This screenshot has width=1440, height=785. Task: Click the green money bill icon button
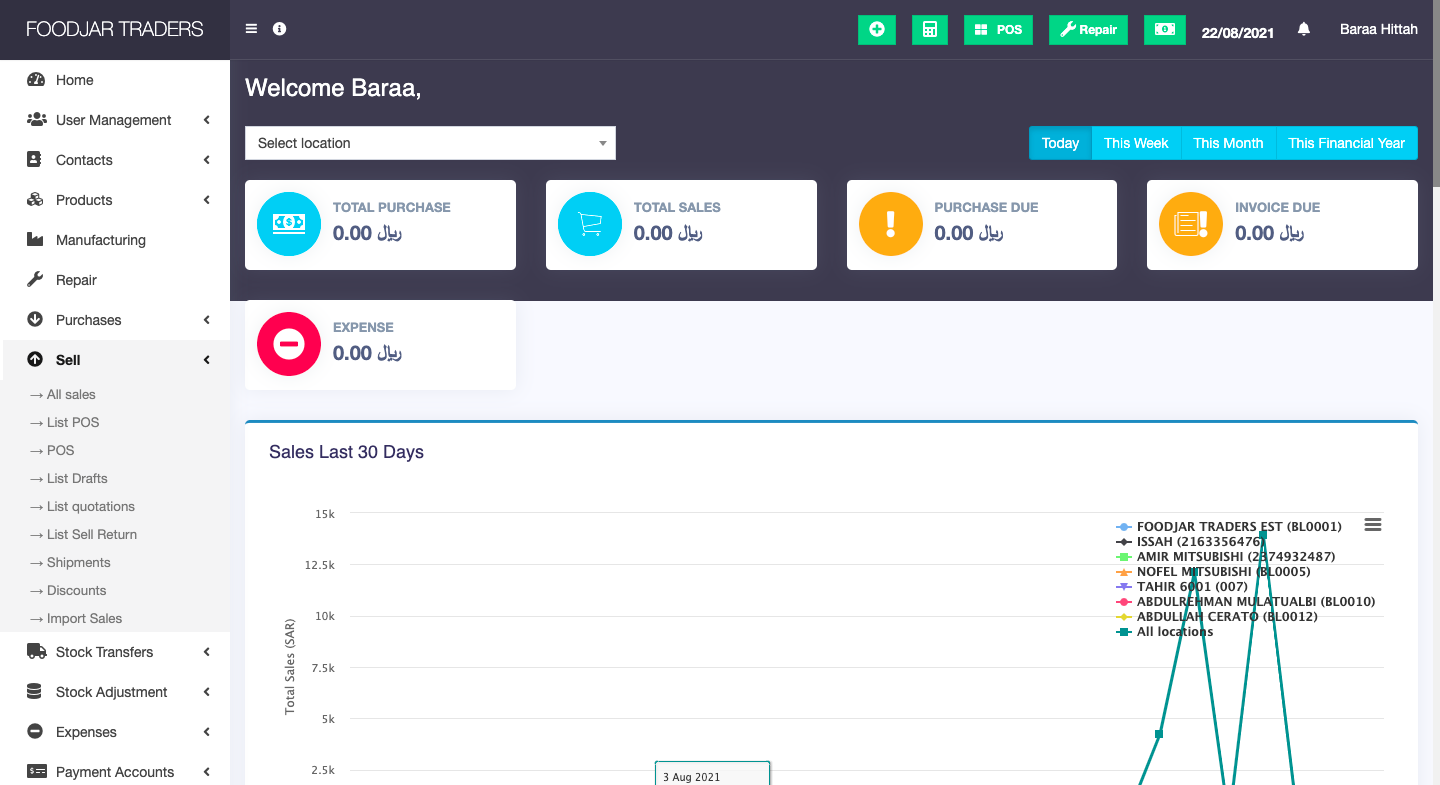point(1165,30)
